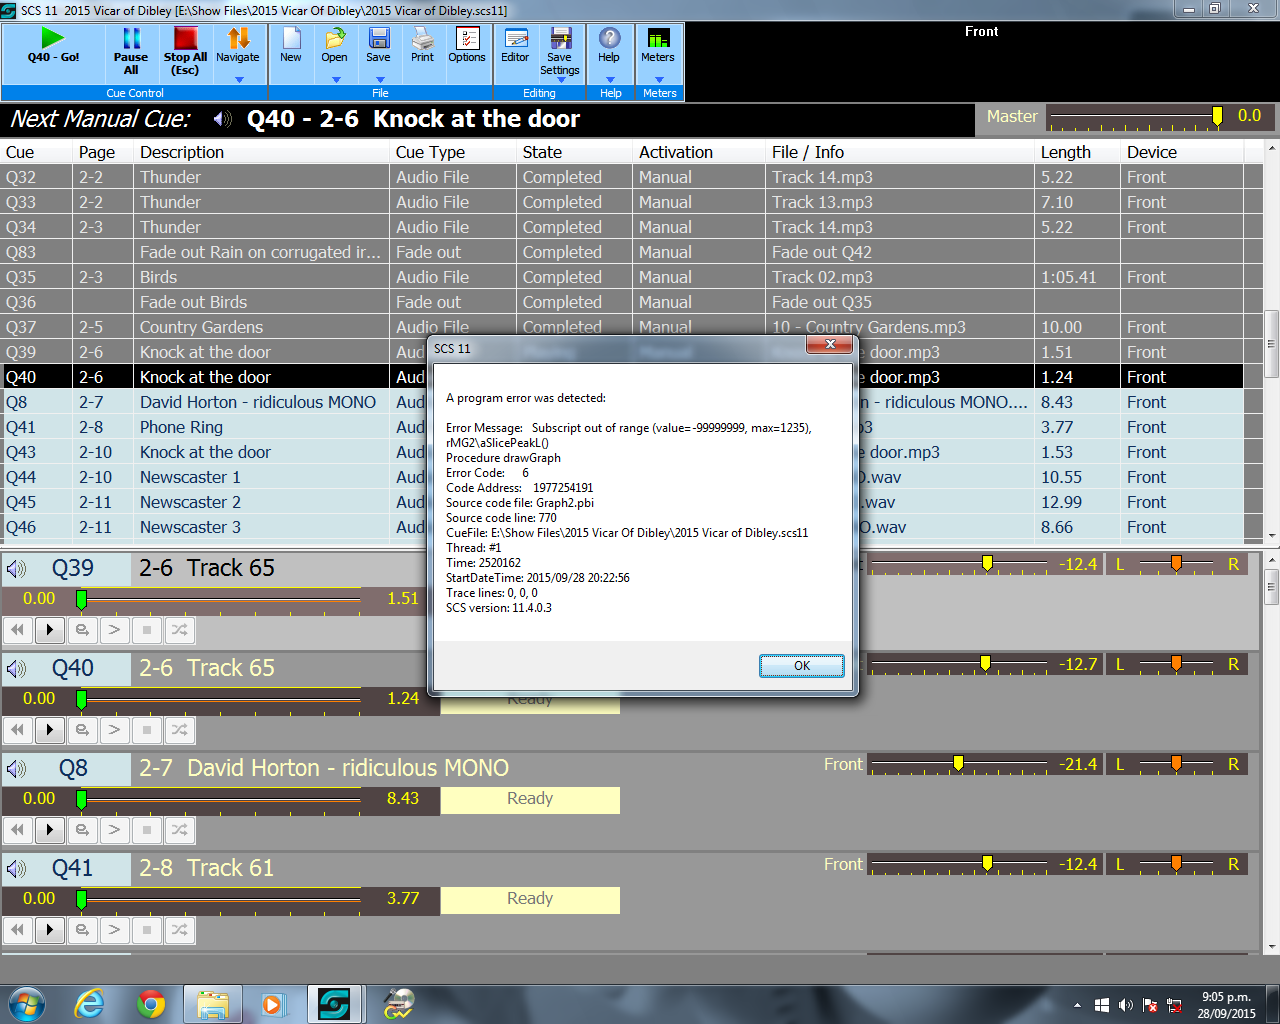Open Google Chrome from the taskbar

pos(151,1003)
